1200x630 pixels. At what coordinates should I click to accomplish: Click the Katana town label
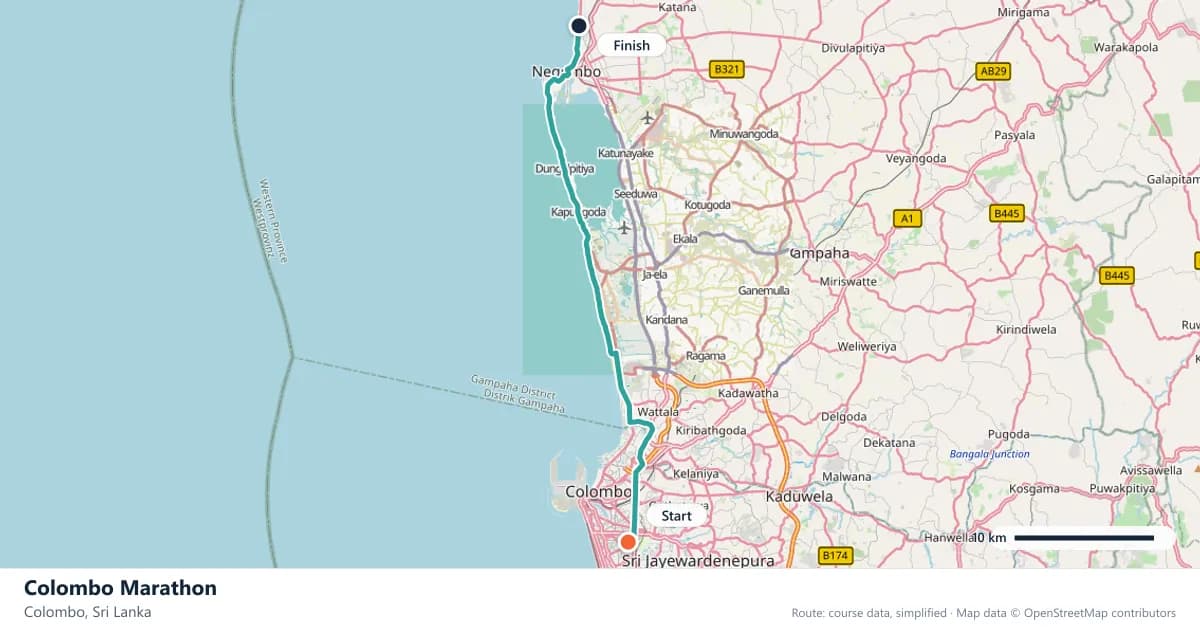tap(678, 7)
